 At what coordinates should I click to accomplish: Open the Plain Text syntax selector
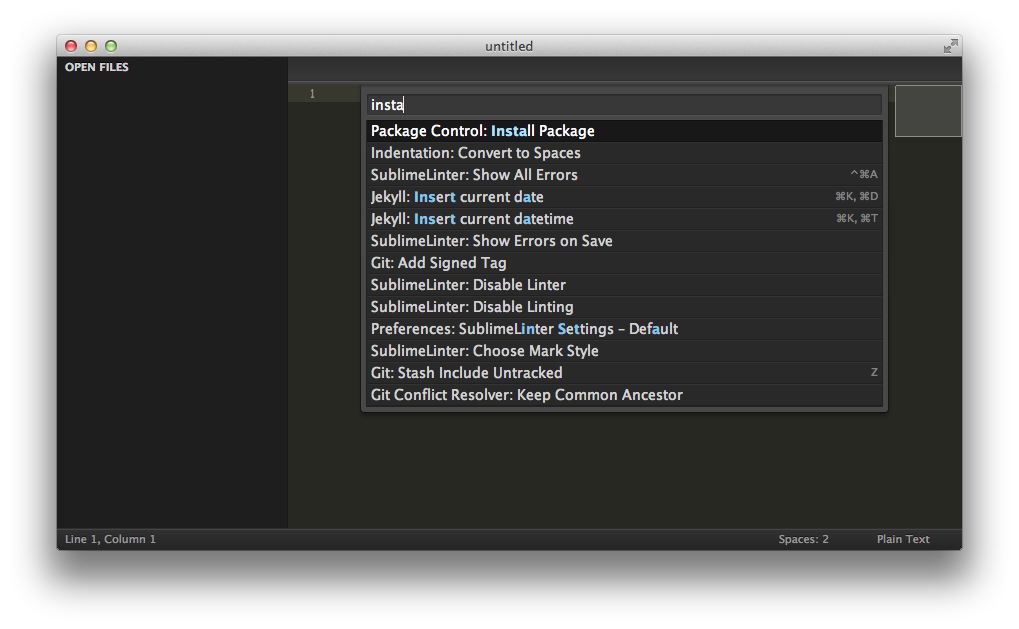coord(901,539)
